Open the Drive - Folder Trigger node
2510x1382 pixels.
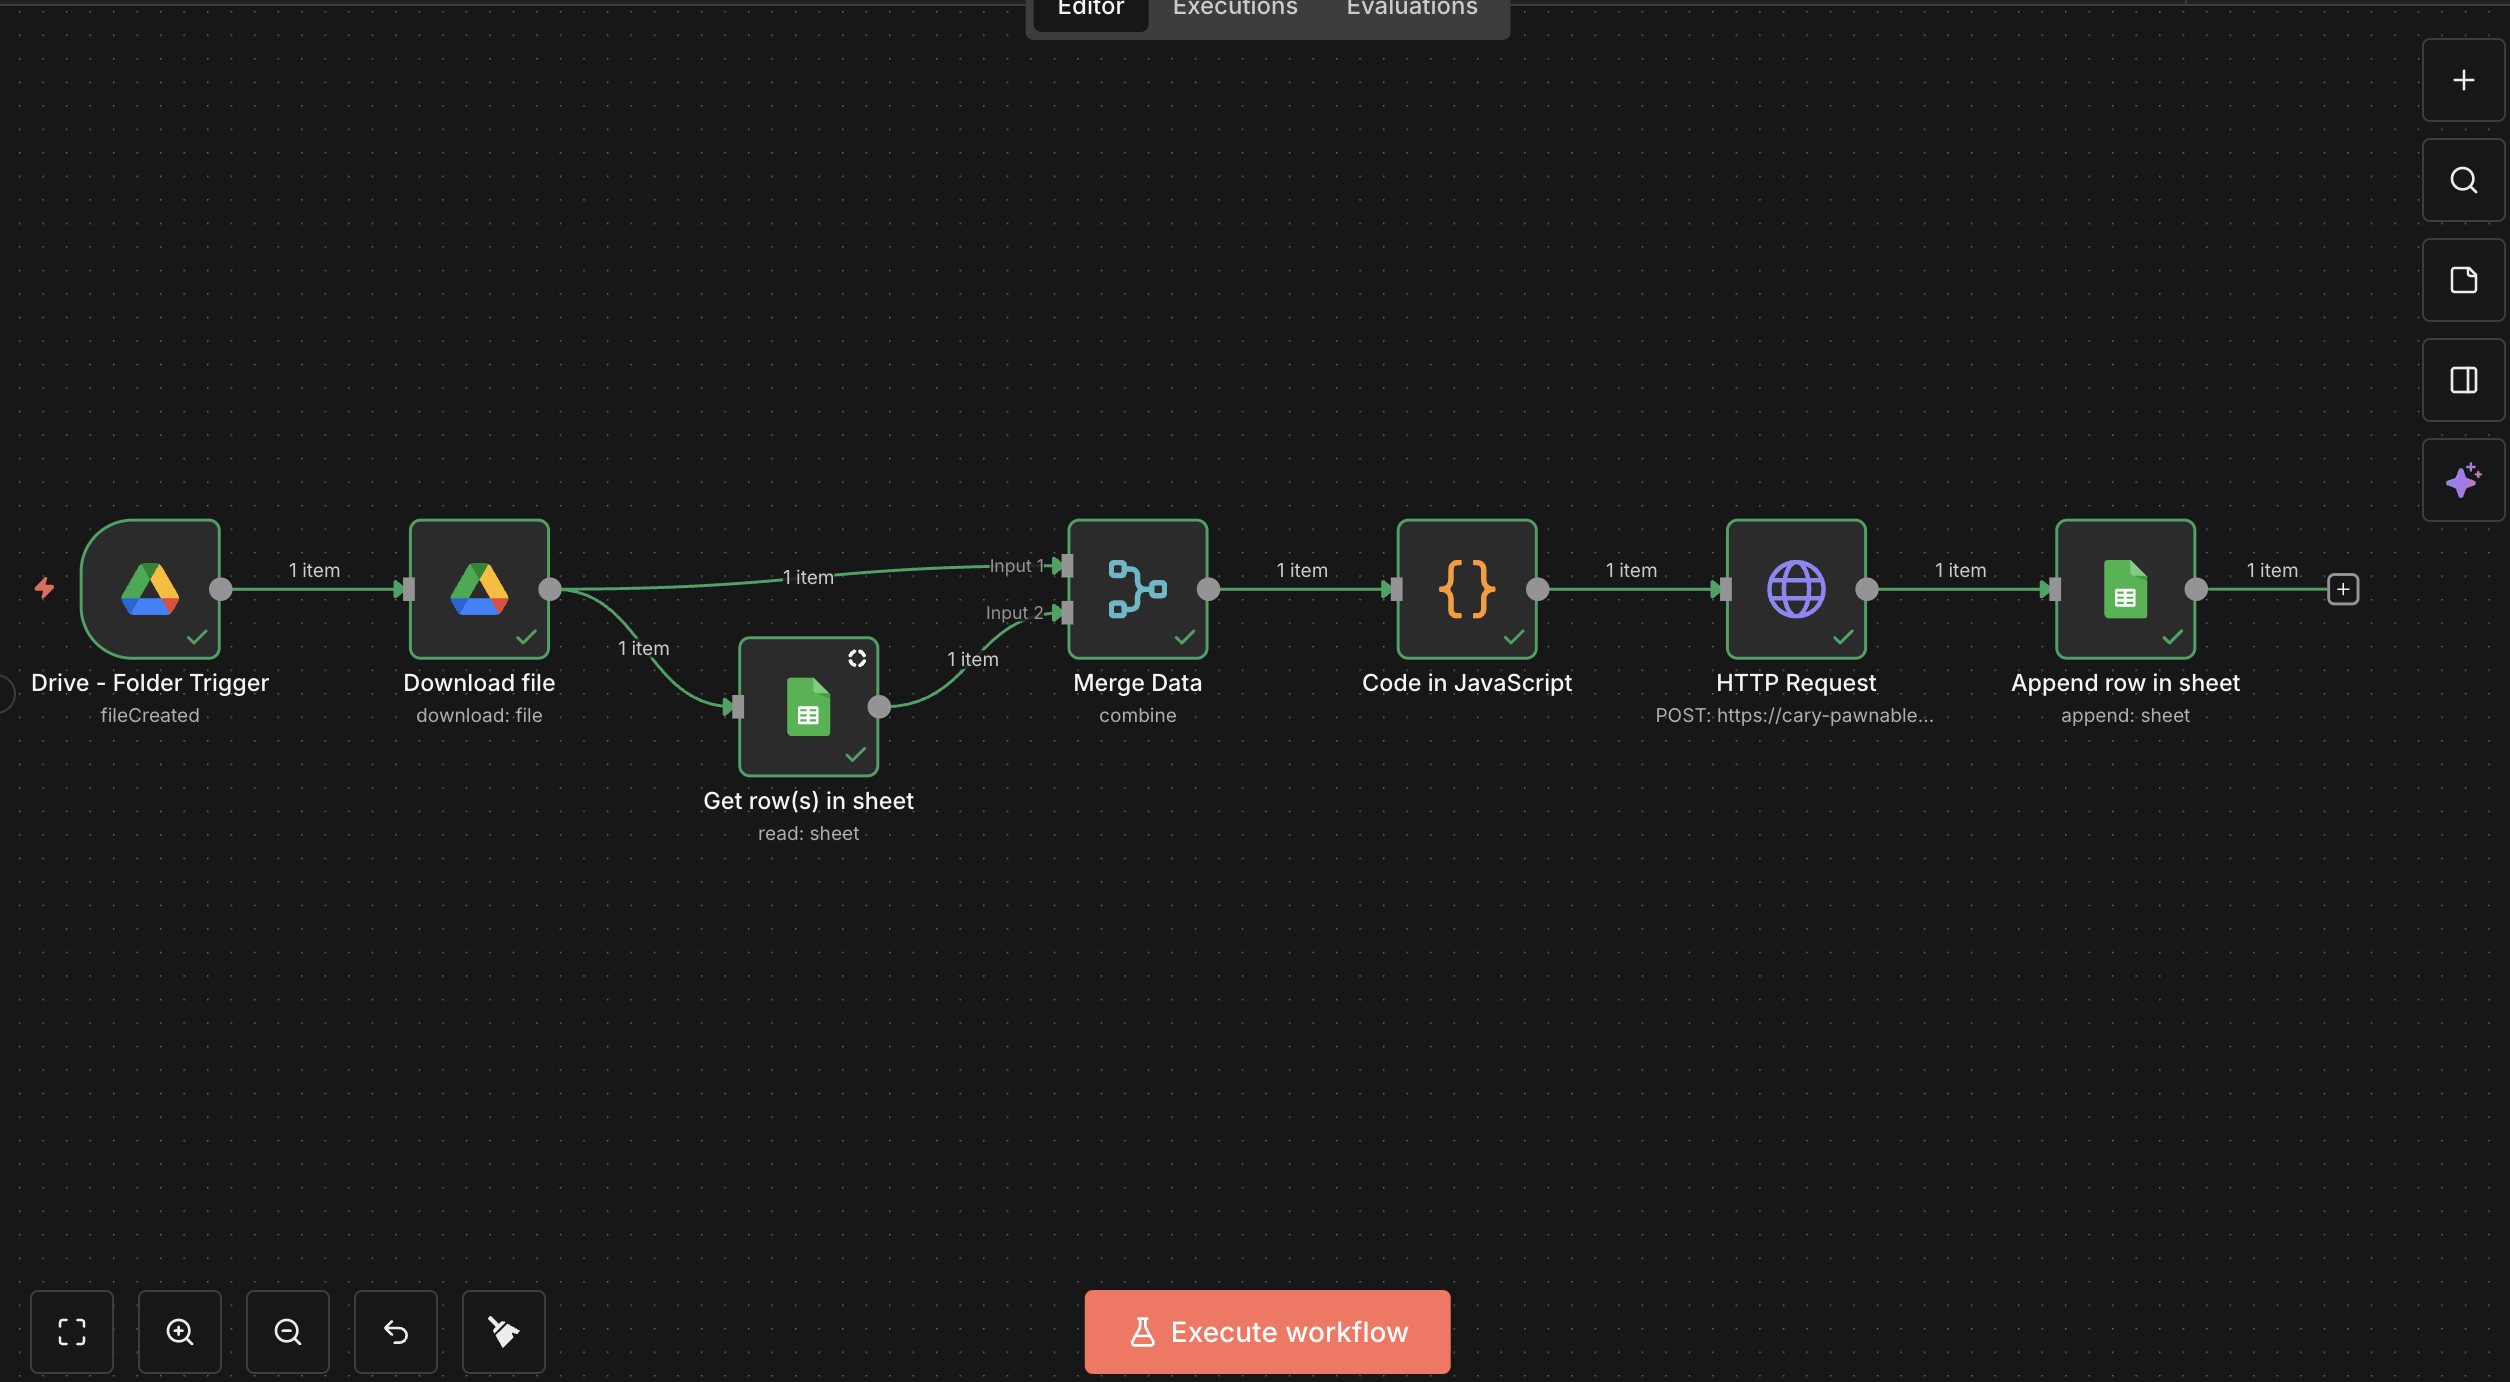point(150,588)
